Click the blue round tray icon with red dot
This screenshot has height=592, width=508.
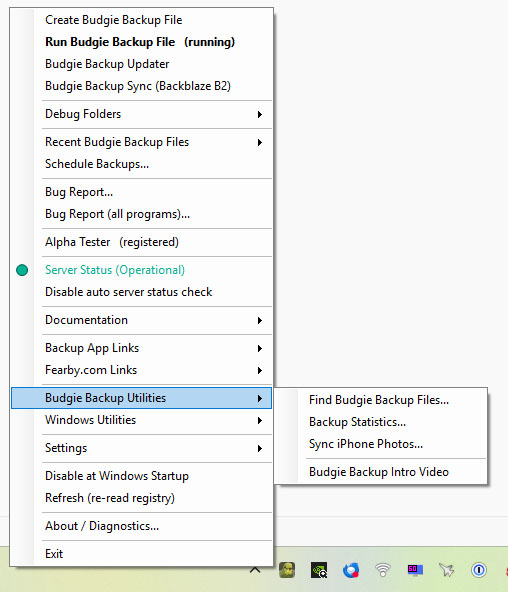pyautogui.click(x=351, y=570)
